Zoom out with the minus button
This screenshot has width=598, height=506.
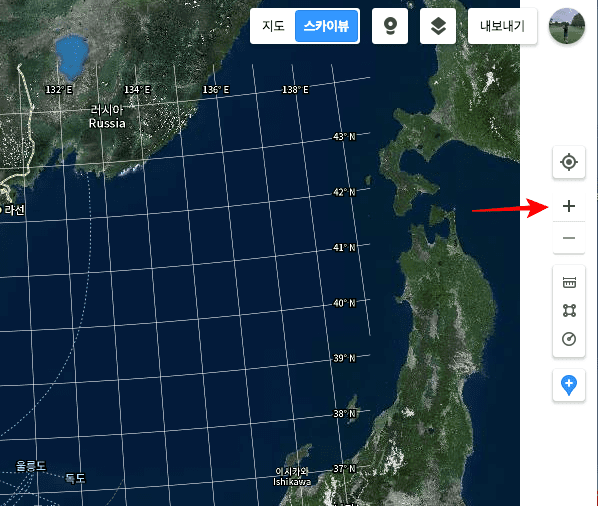pyautogui.click(x=569, y=238)
